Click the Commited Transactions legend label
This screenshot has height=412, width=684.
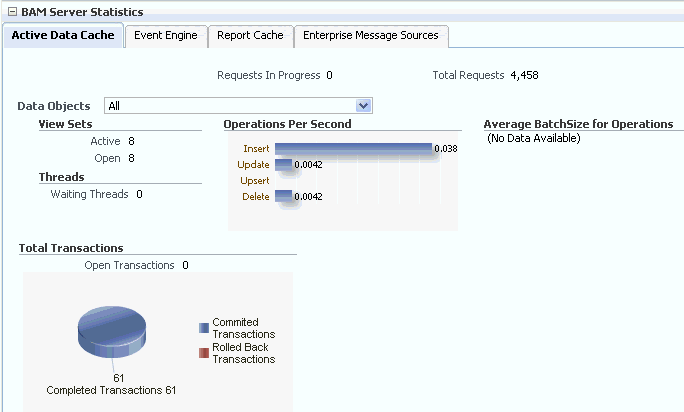click(x=243, y=328)
